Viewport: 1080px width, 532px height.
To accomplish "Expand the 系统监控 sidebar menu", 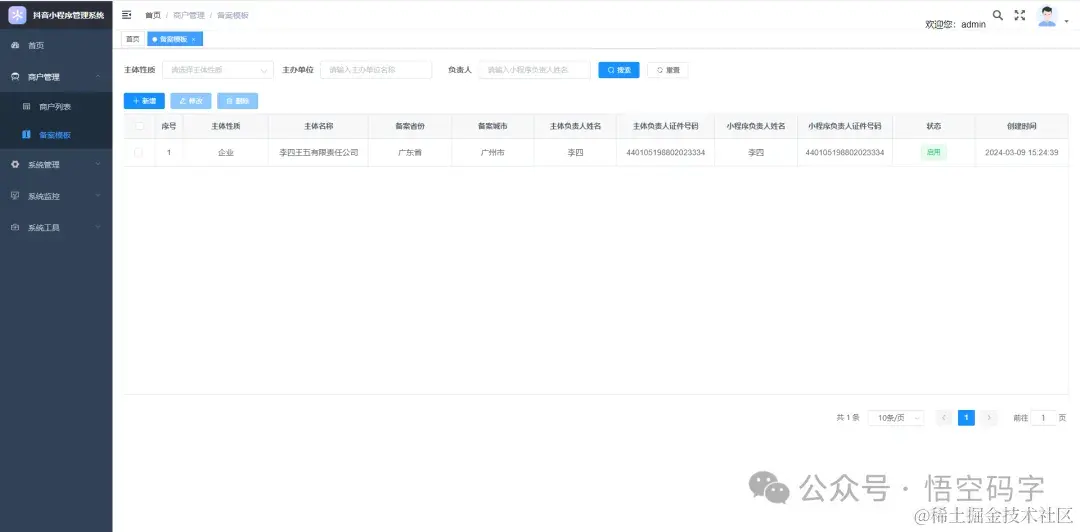I will pyautogui.click(x=56, y=196).
